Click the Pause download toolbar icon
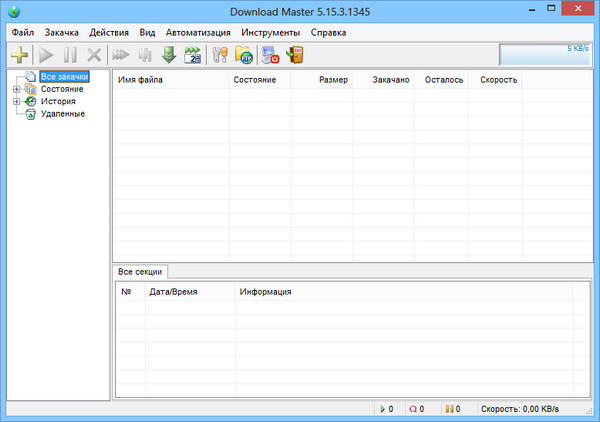The height and width of the screenshot is (422, 600). point(70,55)
